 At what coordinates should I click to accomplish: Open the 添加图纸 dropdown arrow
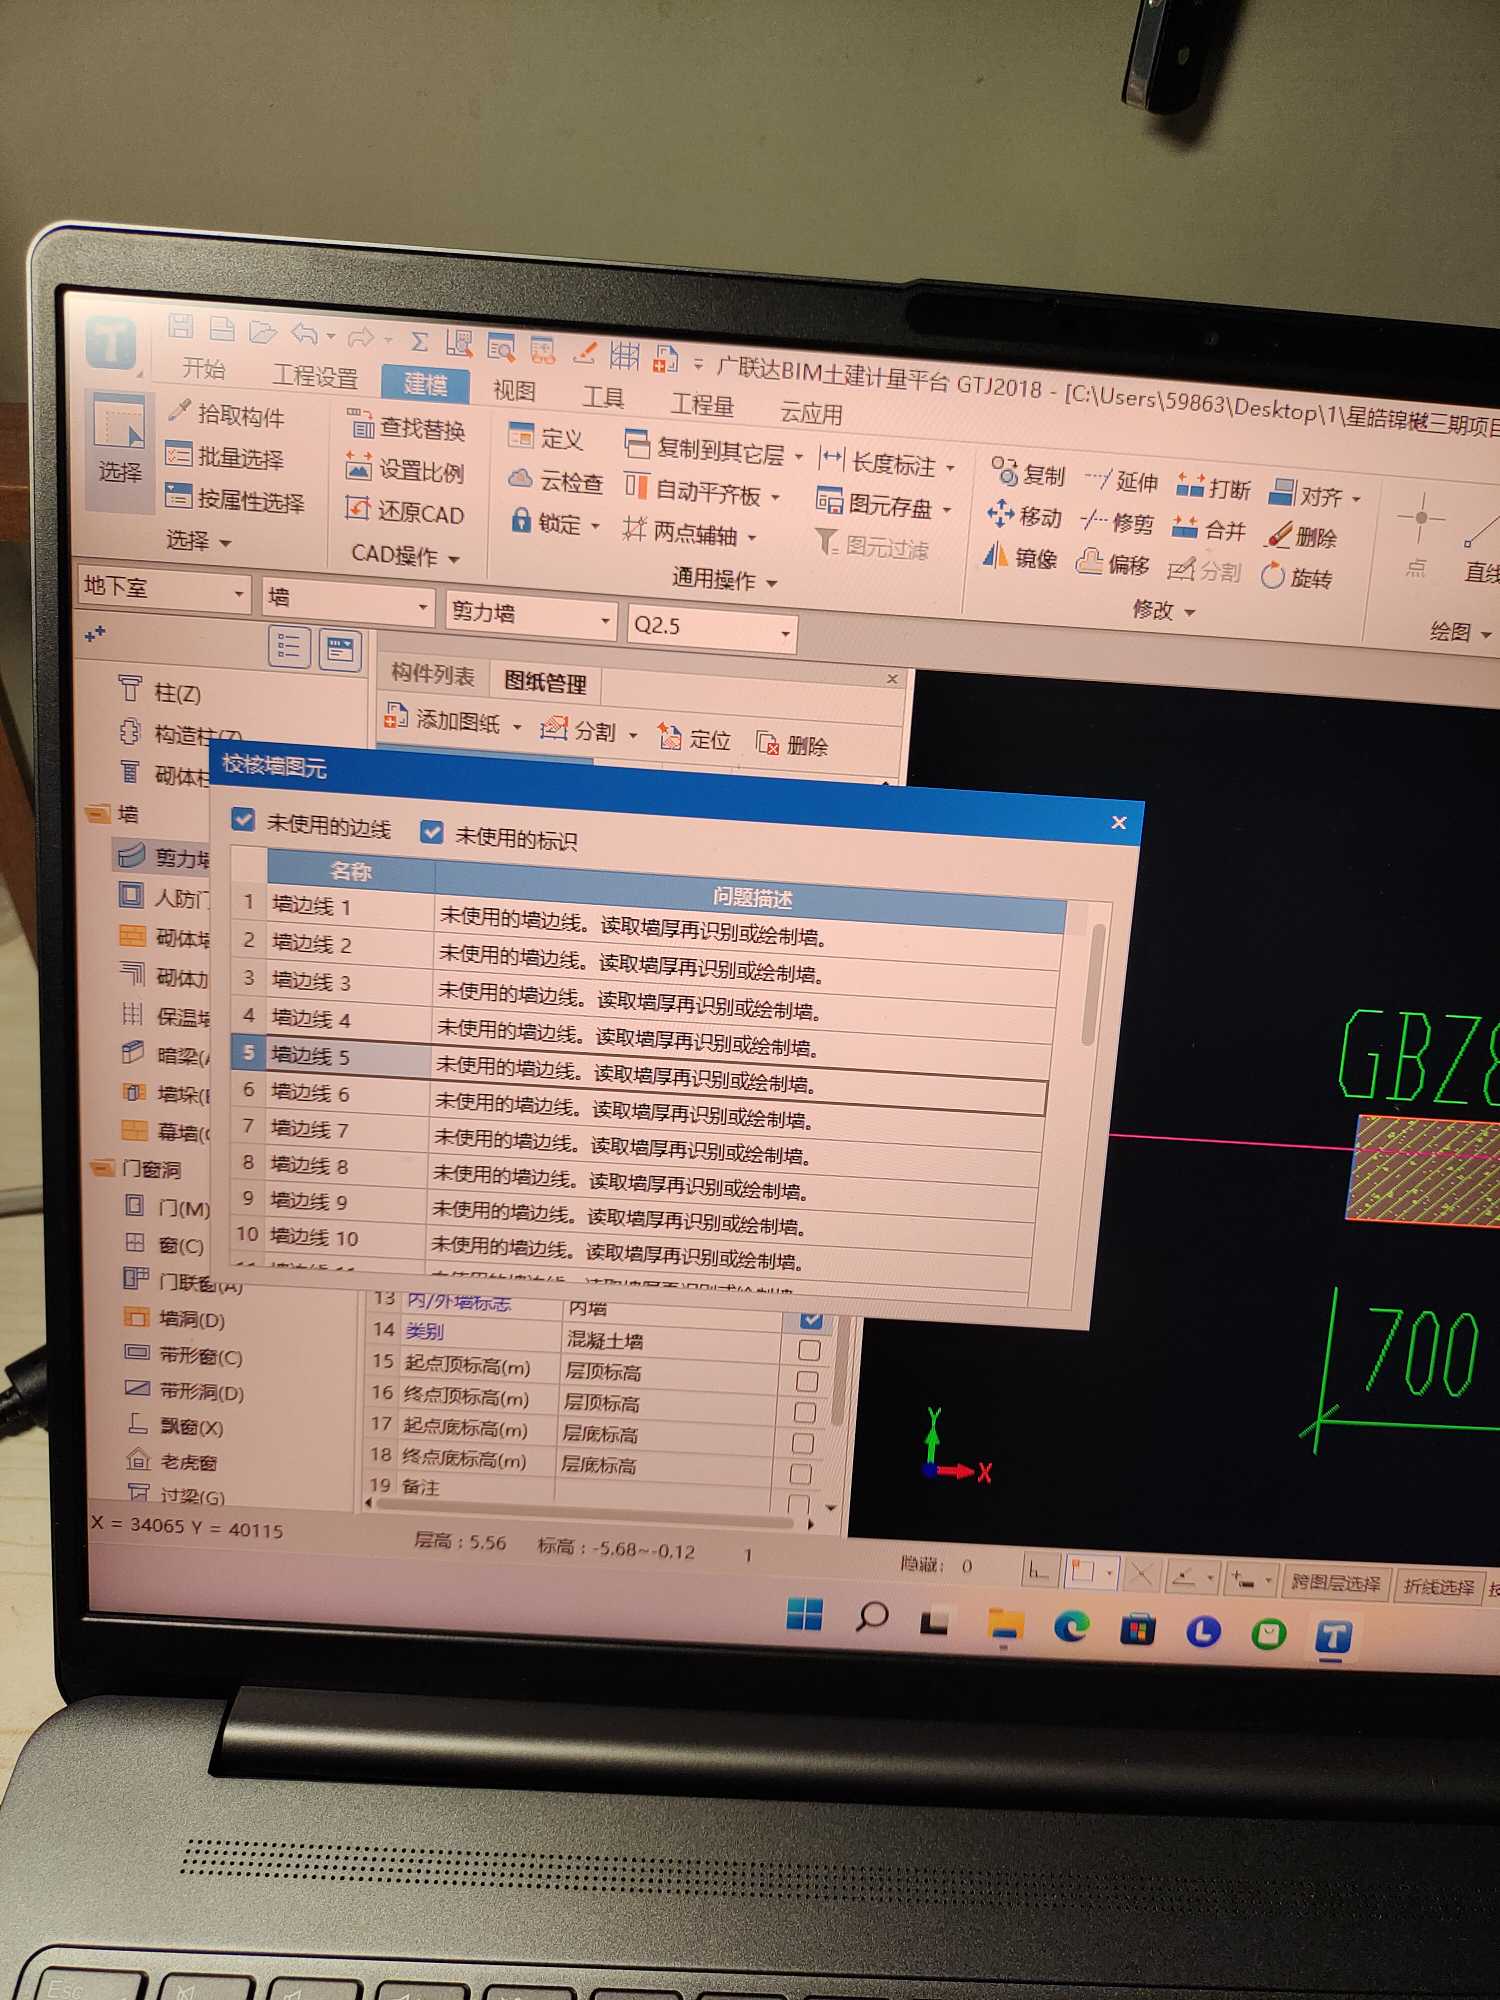tap(517, 727)
